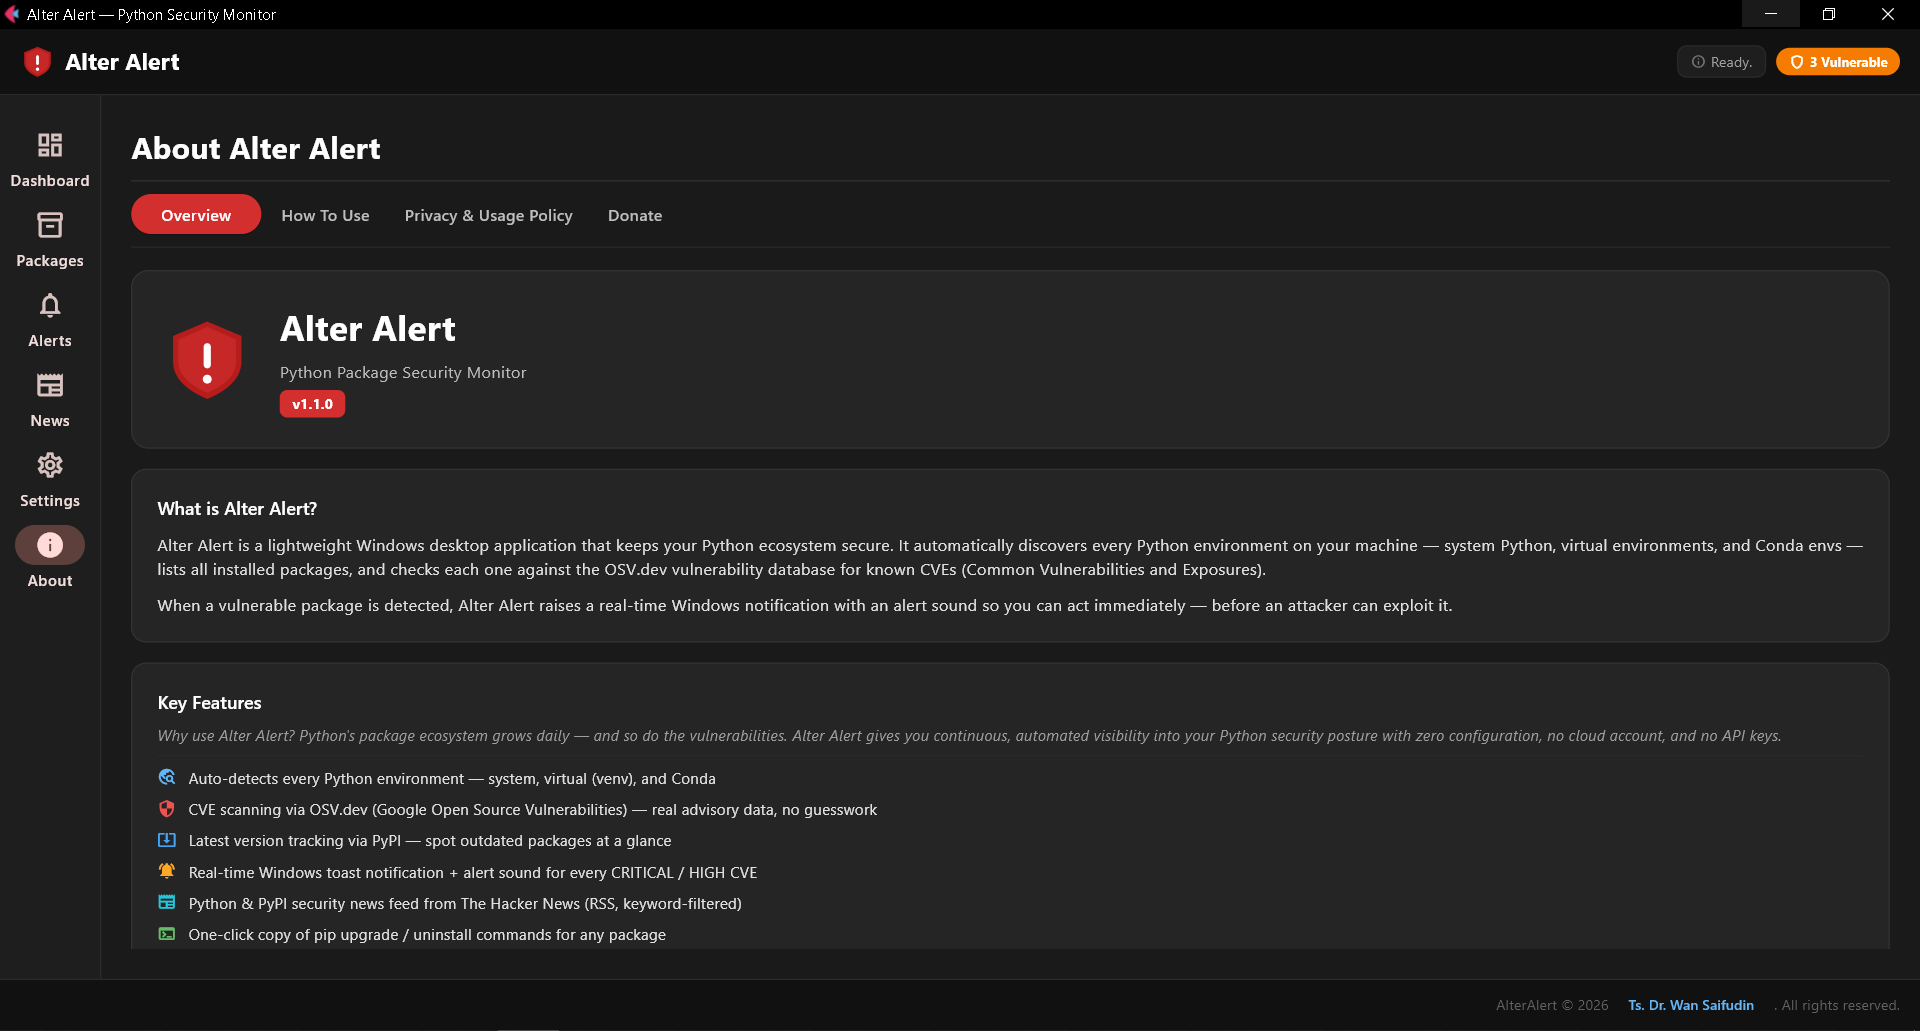
Task: Click the CVE scanning shield feature icon
Action: coord(167,809)
